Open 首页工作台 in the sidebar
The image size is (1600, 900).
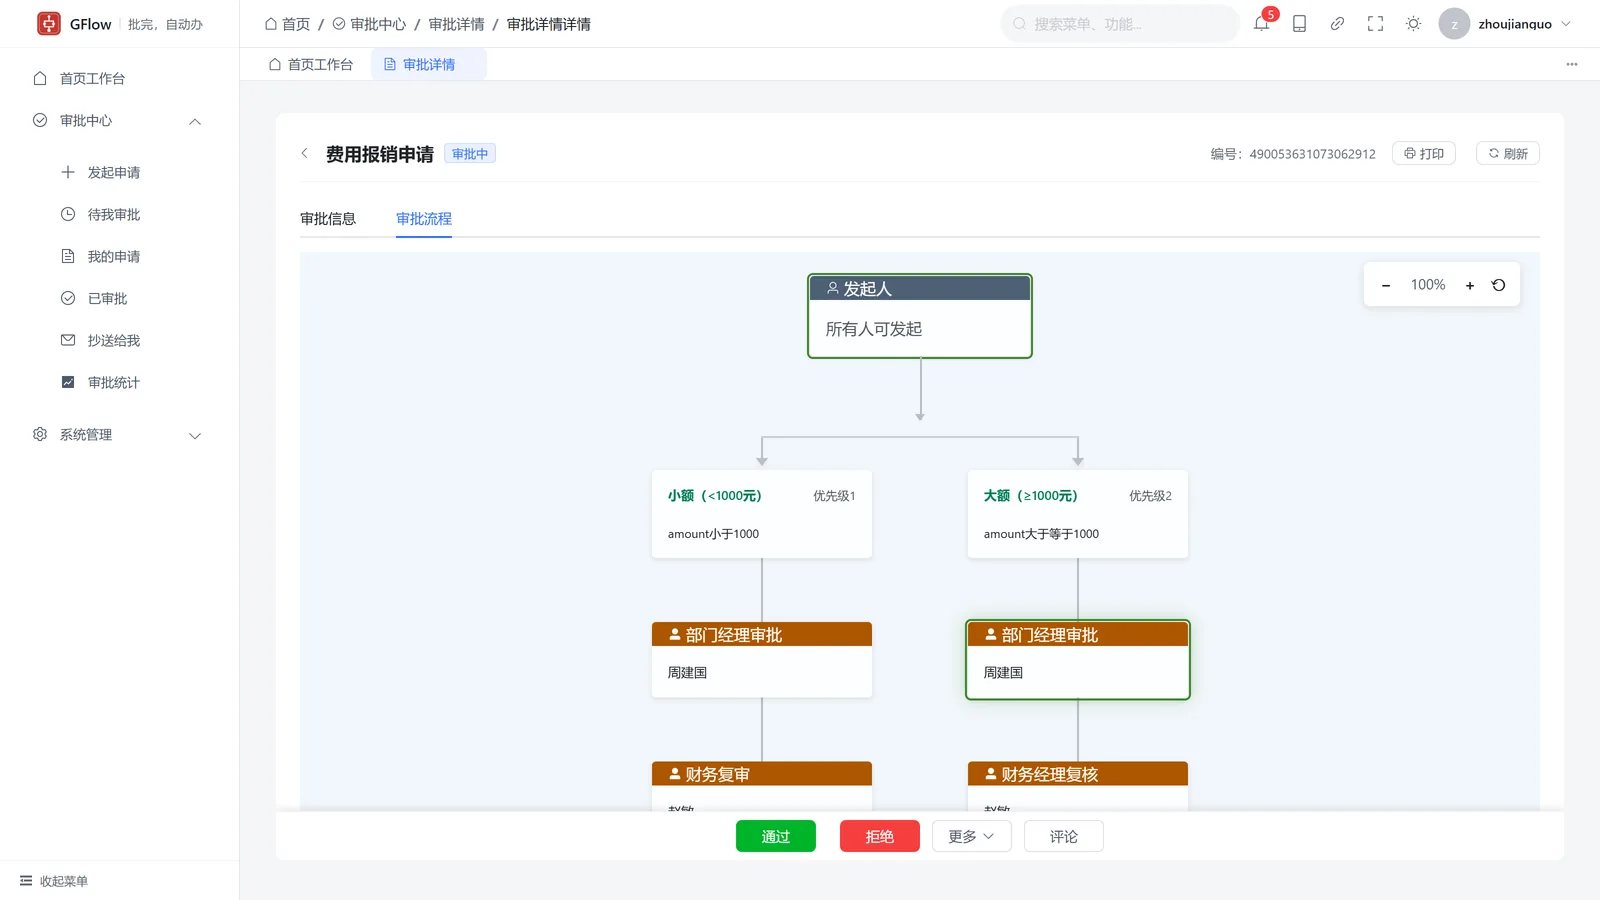(x=120, y=78)
